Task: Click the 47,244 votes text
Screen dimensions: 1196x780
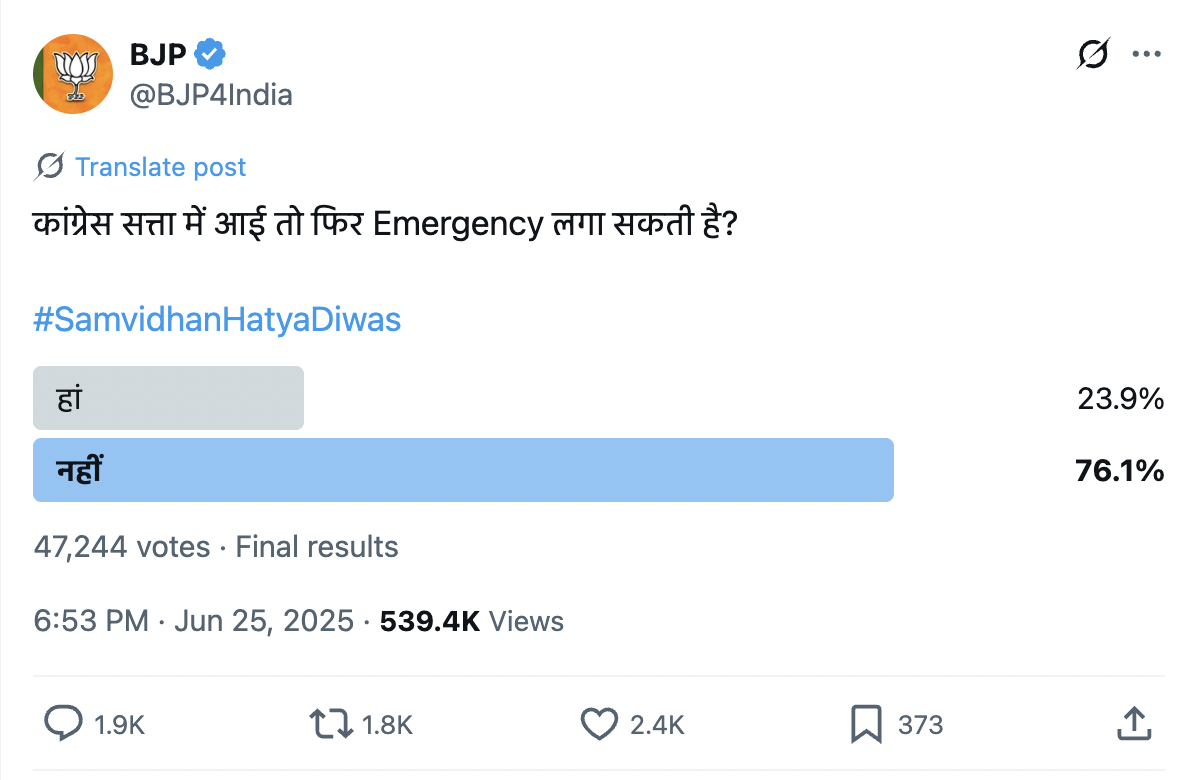Action: 122,547
